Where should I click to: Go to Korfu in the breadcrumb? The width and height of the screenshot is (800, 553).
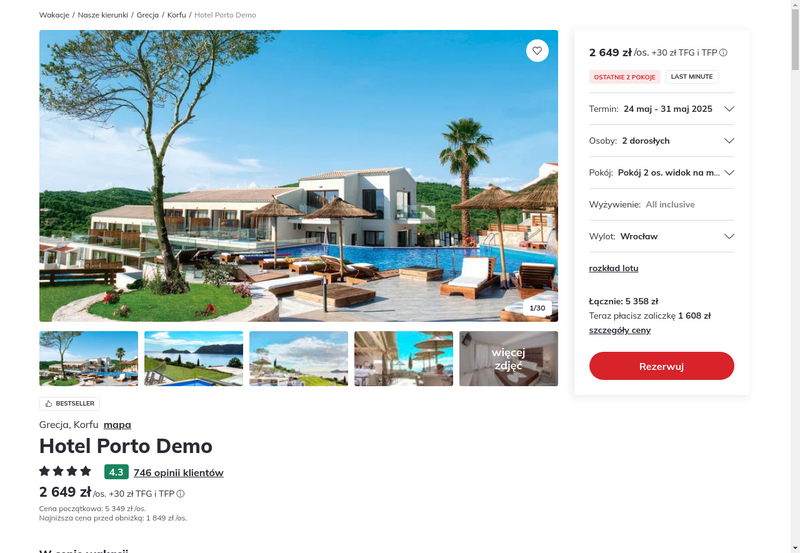177,15
